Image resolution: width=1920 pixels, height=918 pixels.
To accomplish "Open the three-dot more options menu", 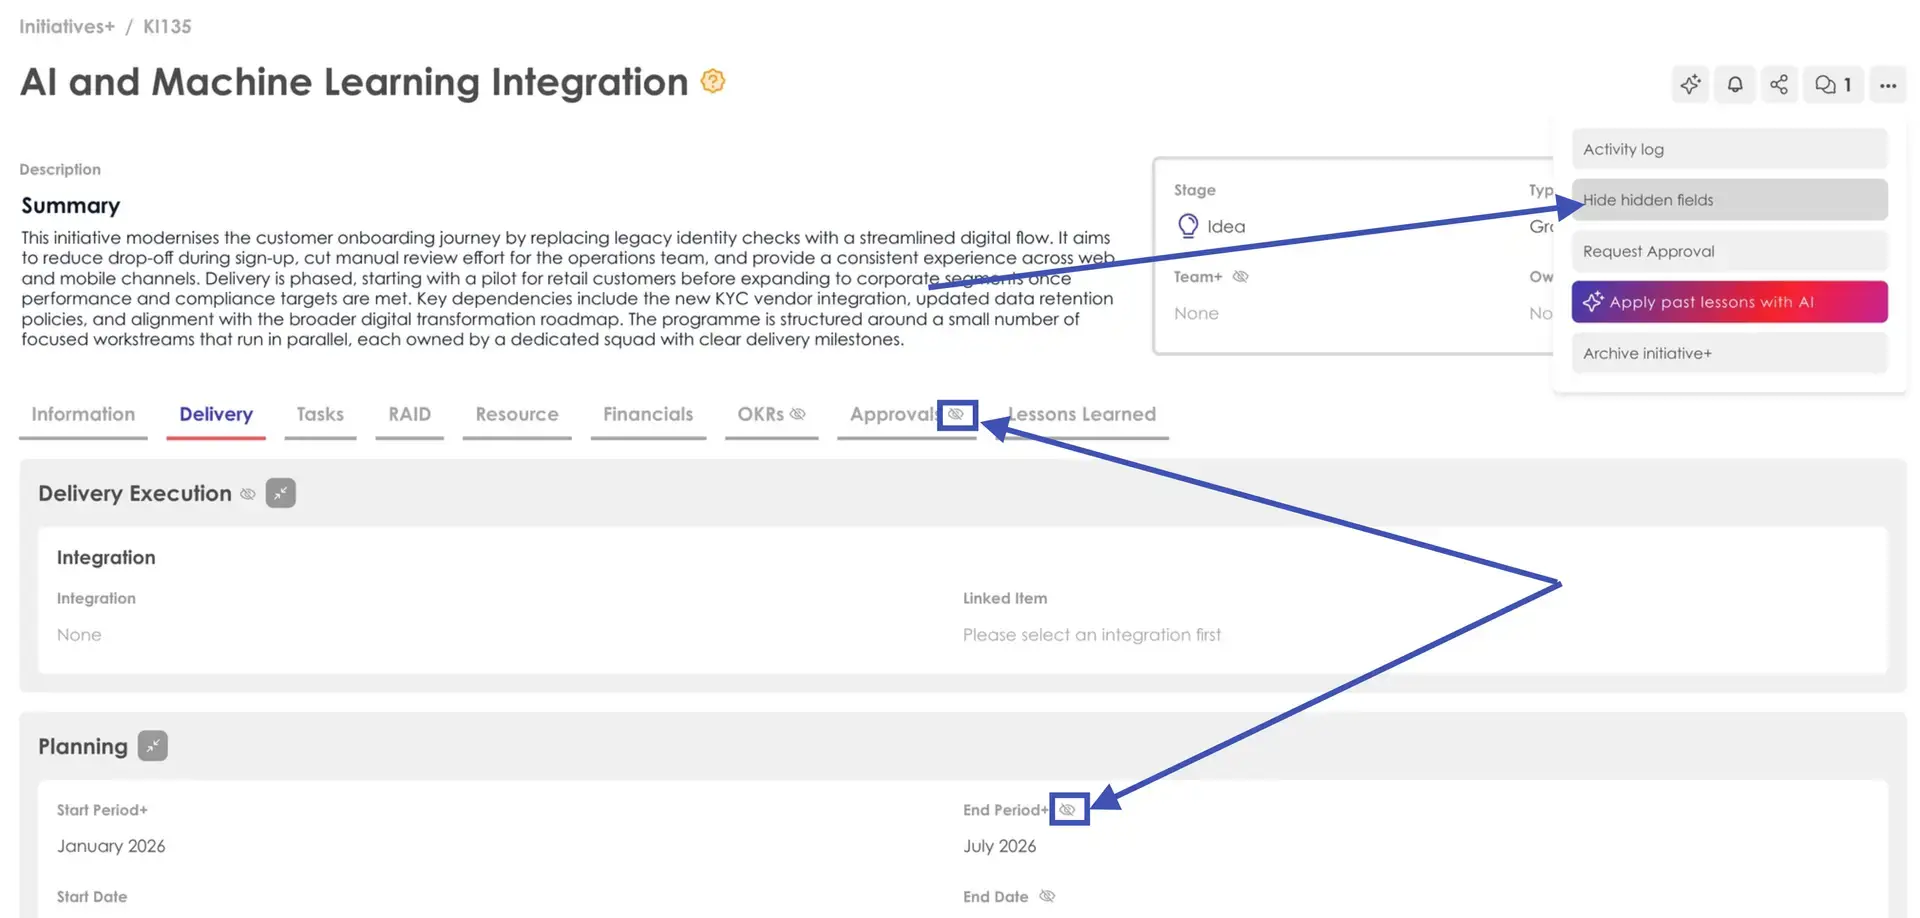I will click(x=1888, y=85).
